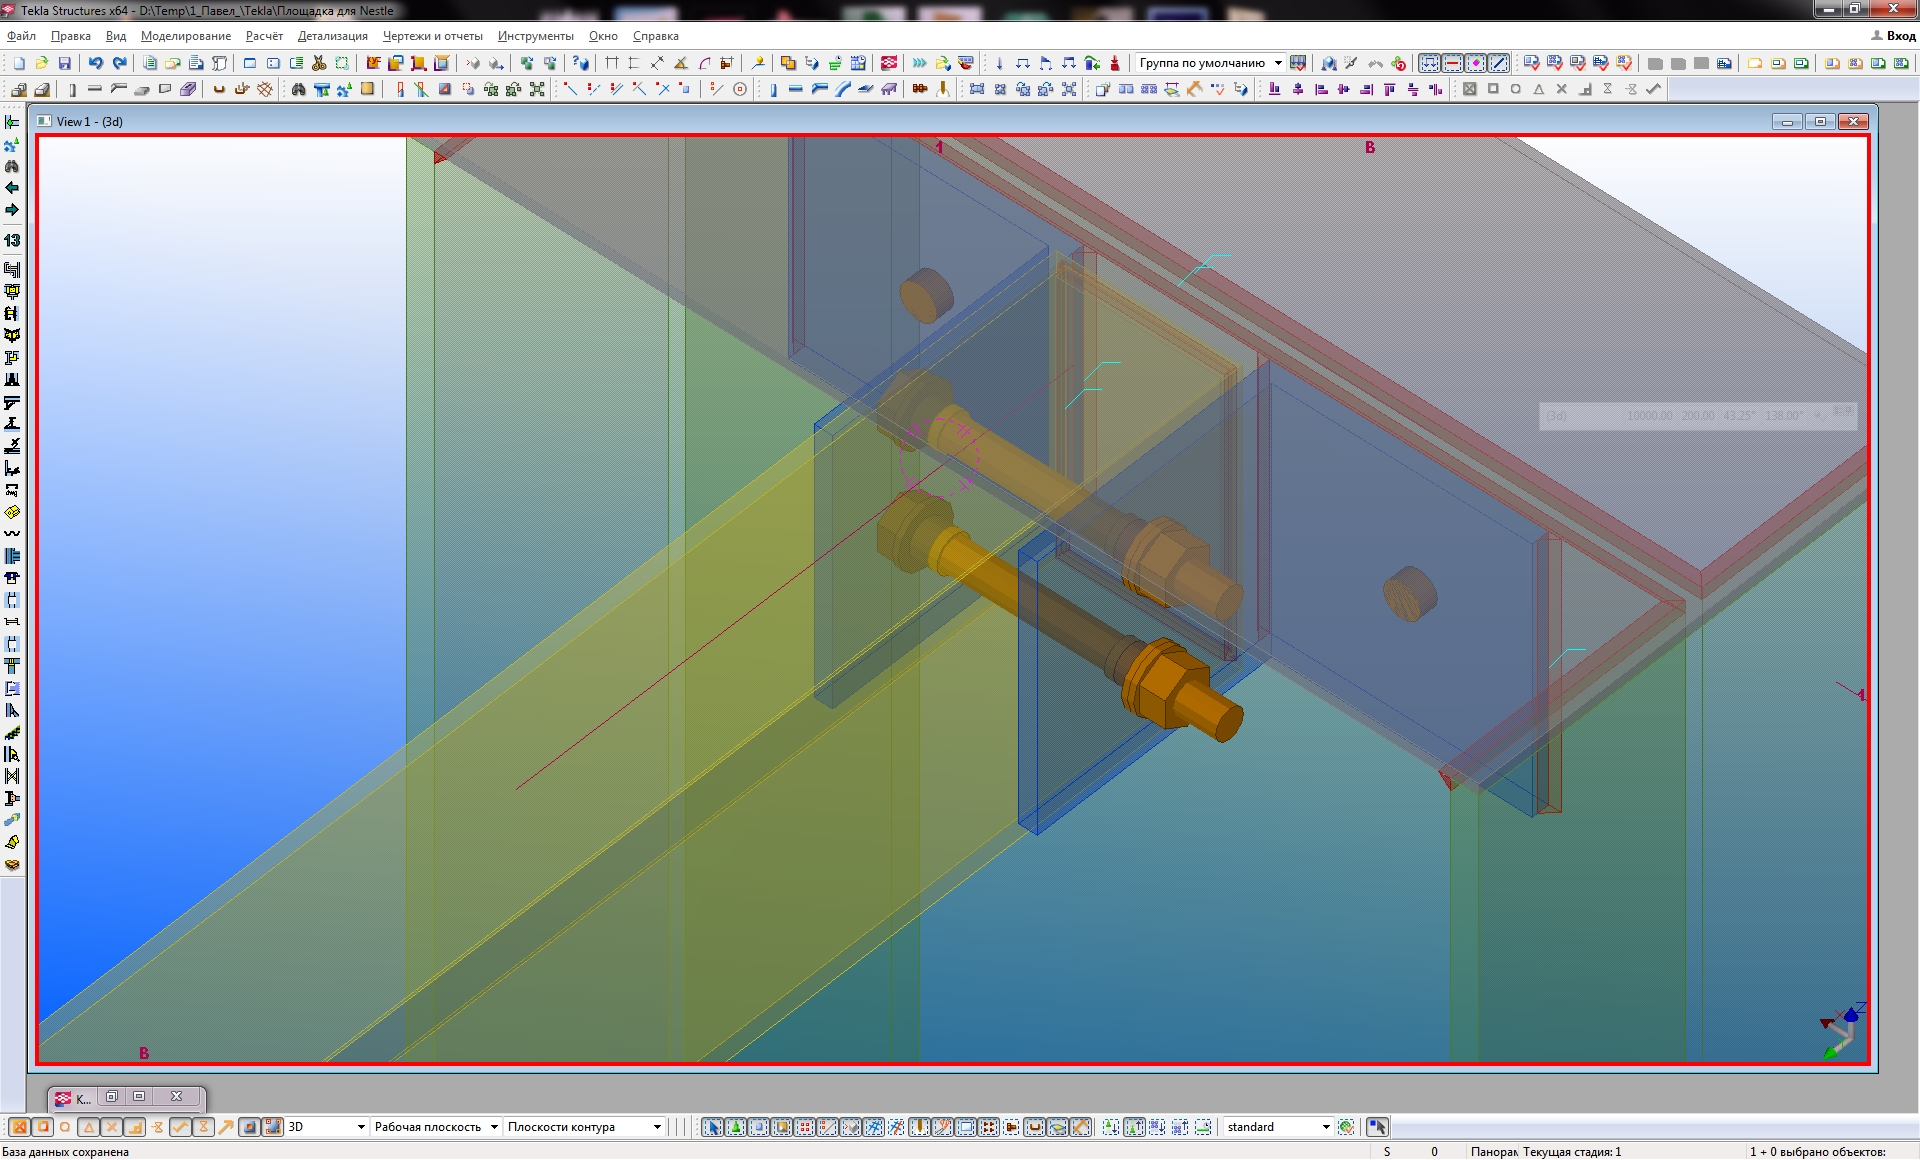Viewport: 1920px width, 1160px height.
Task: Click the scissors clip plane icon
Action: tap(319, 63)
